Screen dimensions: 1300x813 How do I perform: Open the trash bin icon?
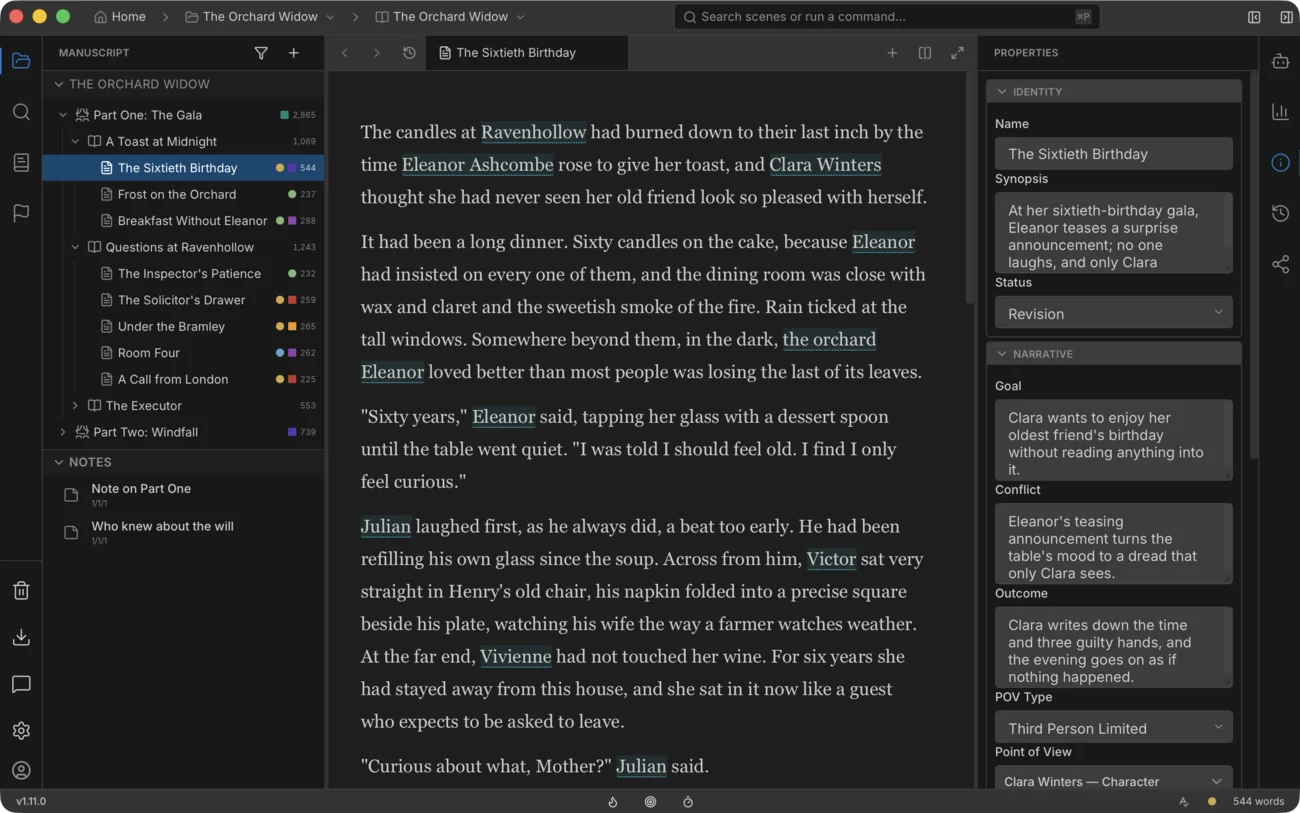click(21, 591)
